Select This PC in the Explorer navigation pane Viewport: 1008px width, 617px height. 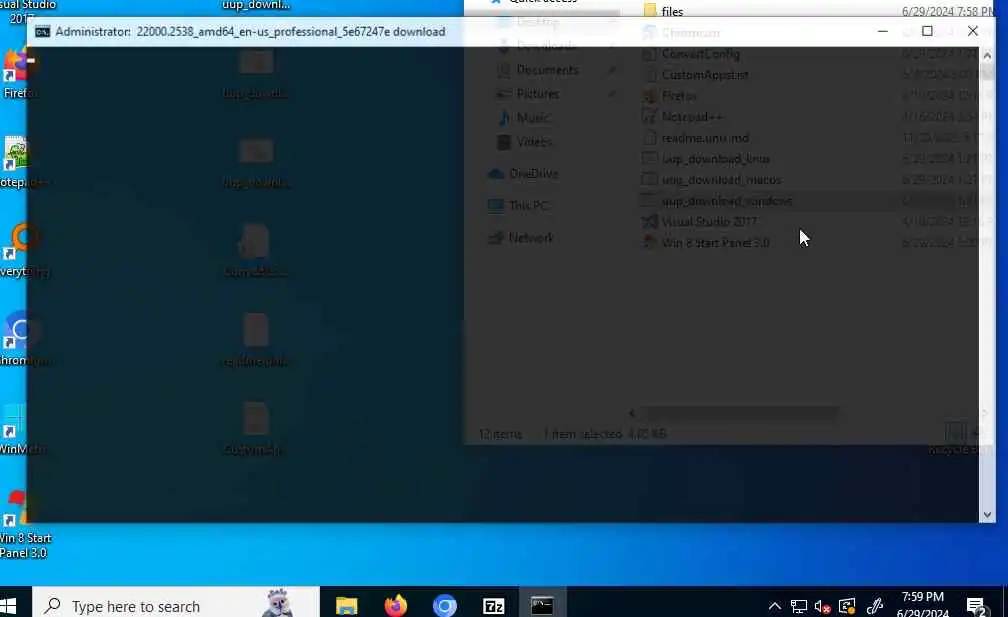click(x=528, y=206)
